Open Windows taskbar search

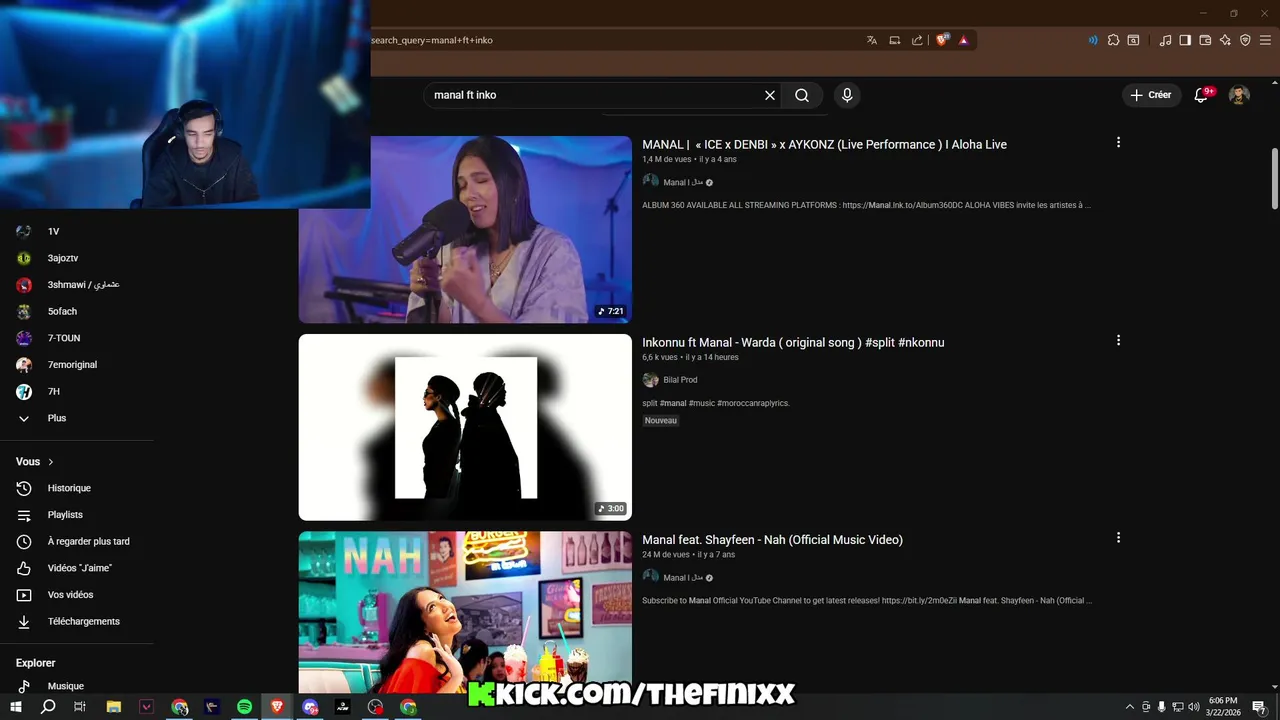pyautogui.click(x=48, y=707)
